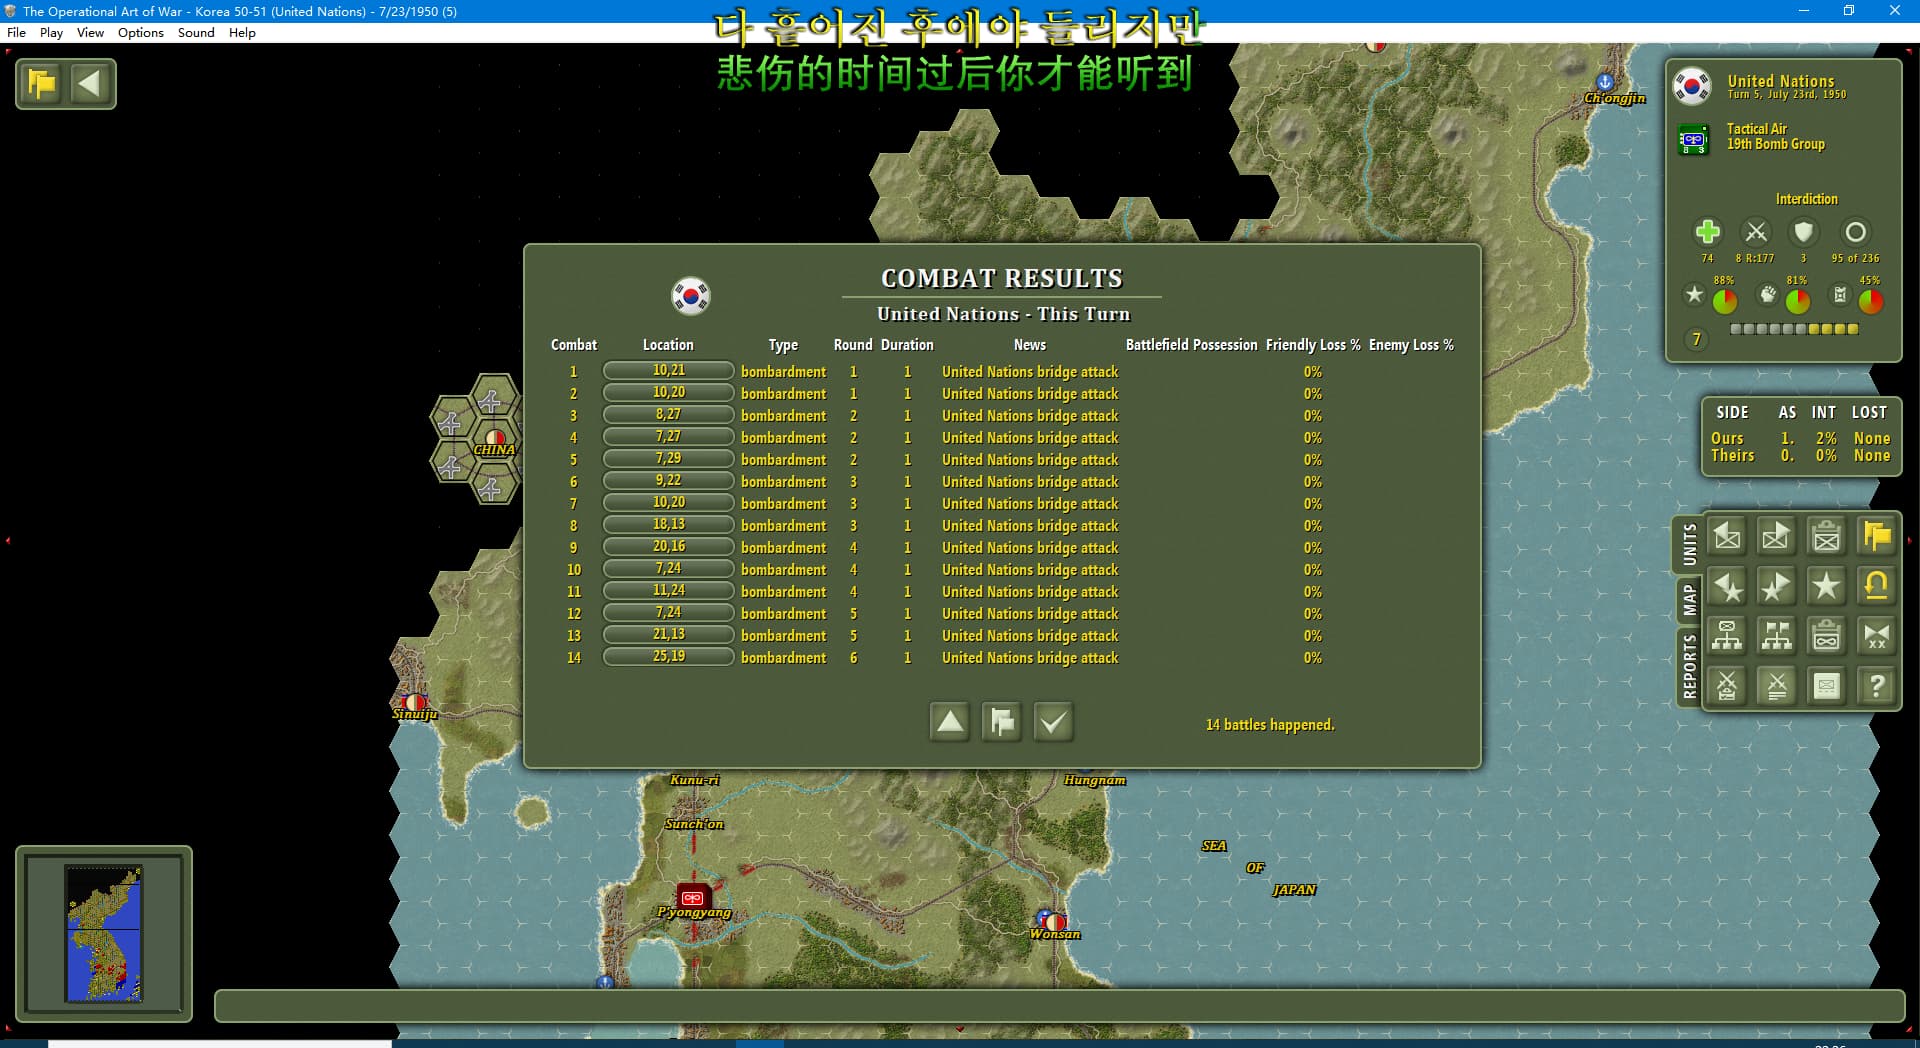
Task: Click the 45% supply pie indicator
Action: [x=1871, y=300]
